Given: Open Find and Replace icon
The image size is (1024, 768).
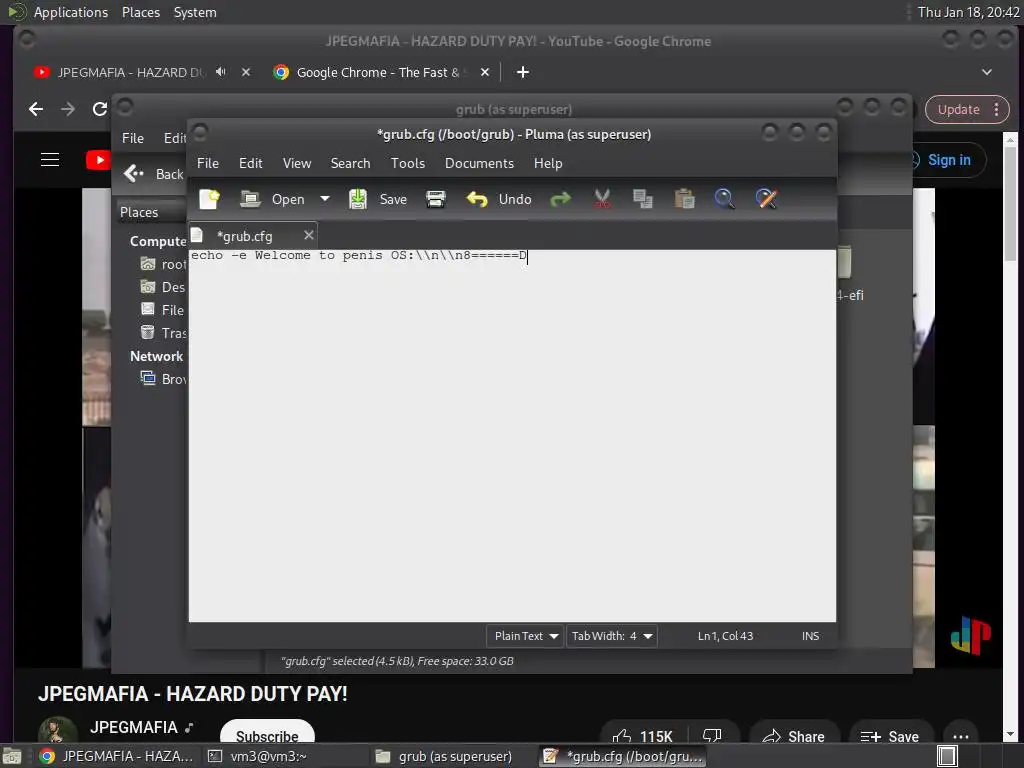Looking at the screenshot, I should (766, 199).
